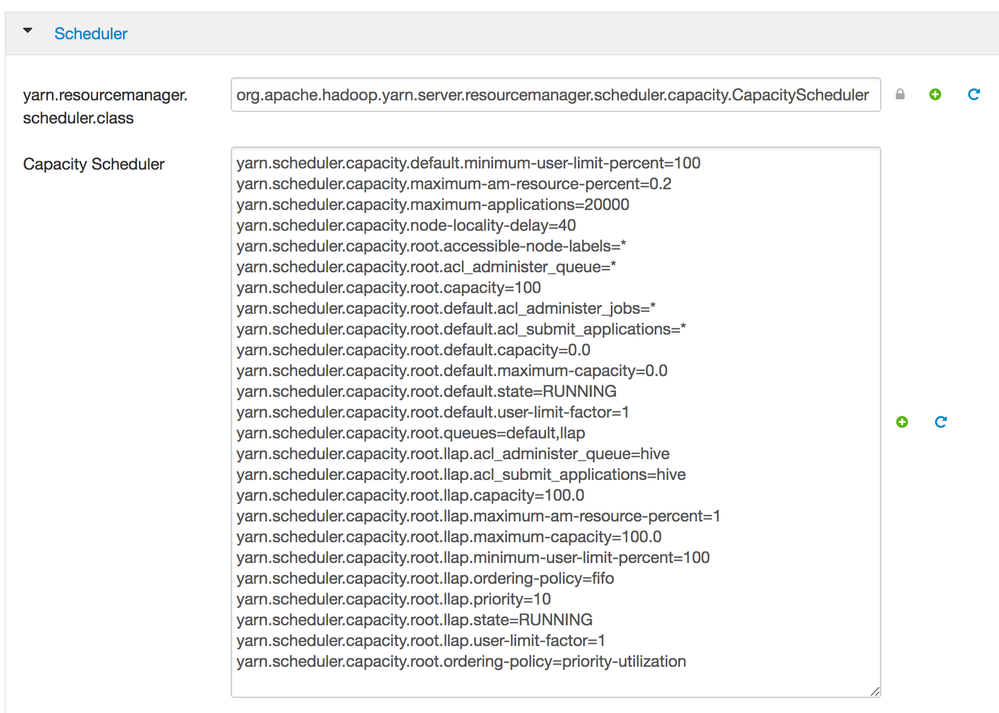The height and width of the screenshot is (713, 999).
Task: Click the line 'yarn.scheduler.capacity.root.llap.user-limit-factor=1'
Action: (420, 640)
